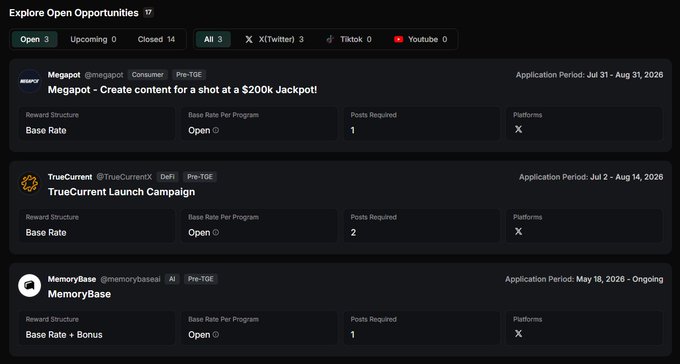The width and height of the screenshot is (680, 364).
Task: Click Base Rate + Bonus reward value
Action: [x=64, y=334]
